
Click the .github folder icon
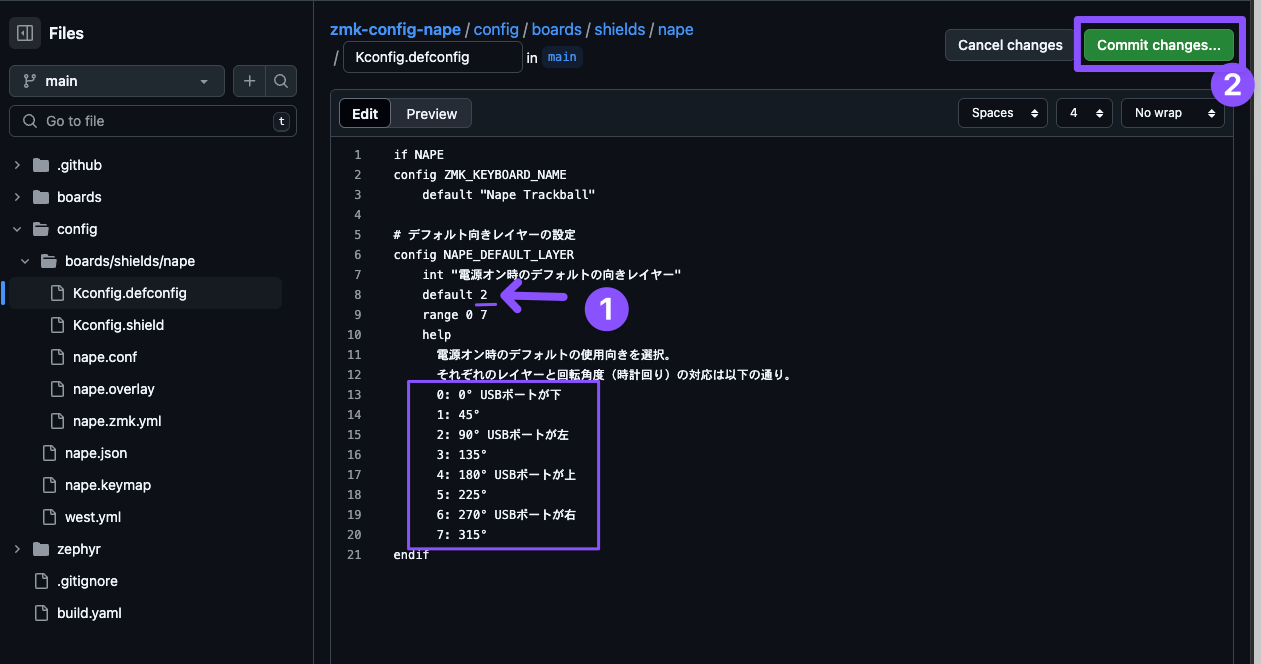41,165
